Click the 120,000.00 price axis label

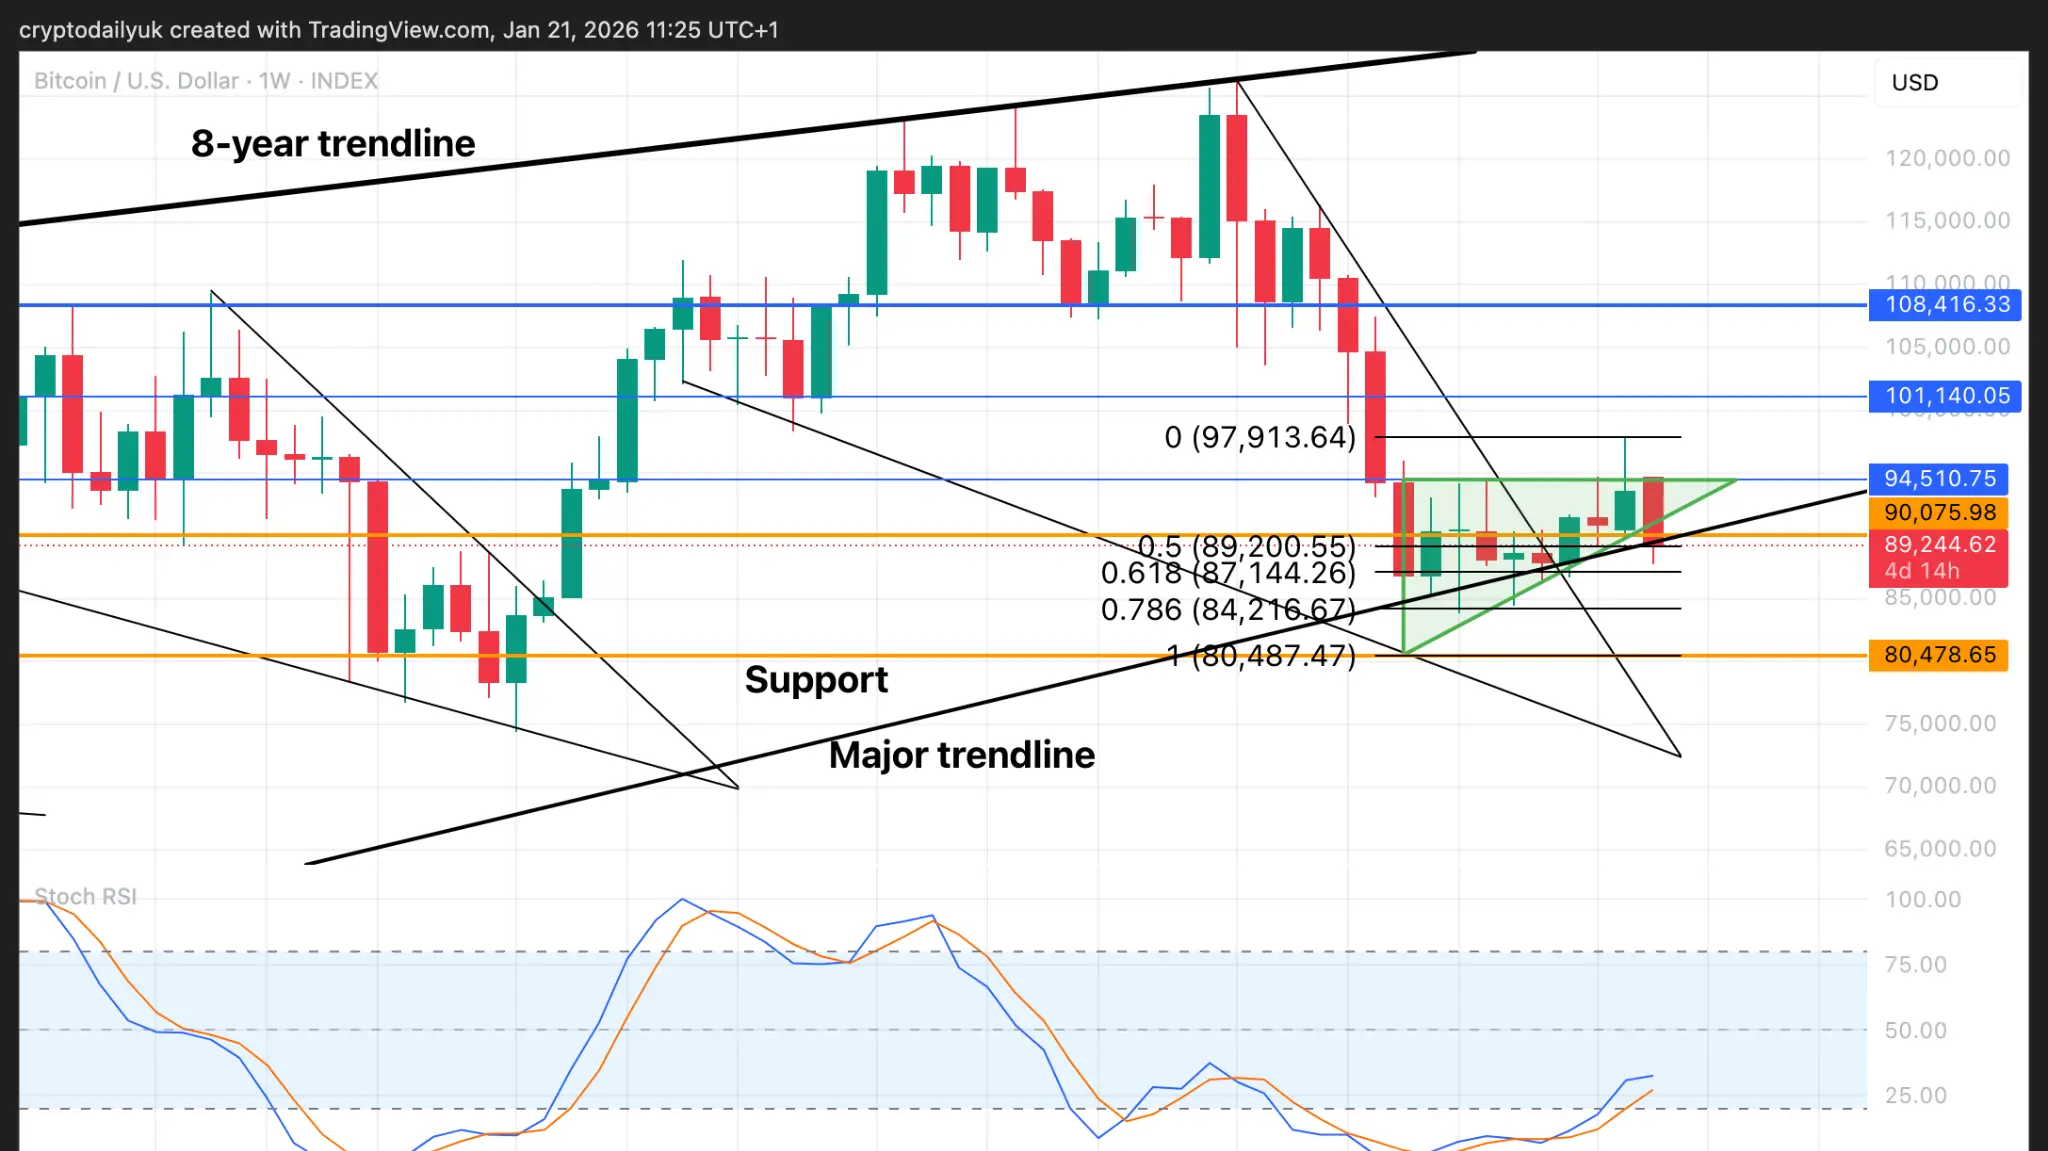coord(1946,158)
